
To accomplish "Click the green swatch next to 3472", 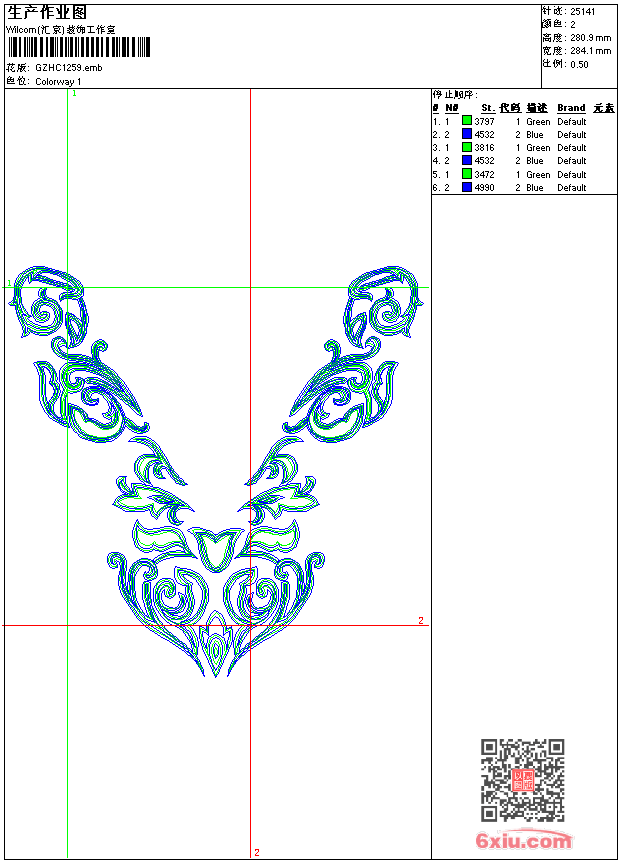I will (x=467, y=174).
